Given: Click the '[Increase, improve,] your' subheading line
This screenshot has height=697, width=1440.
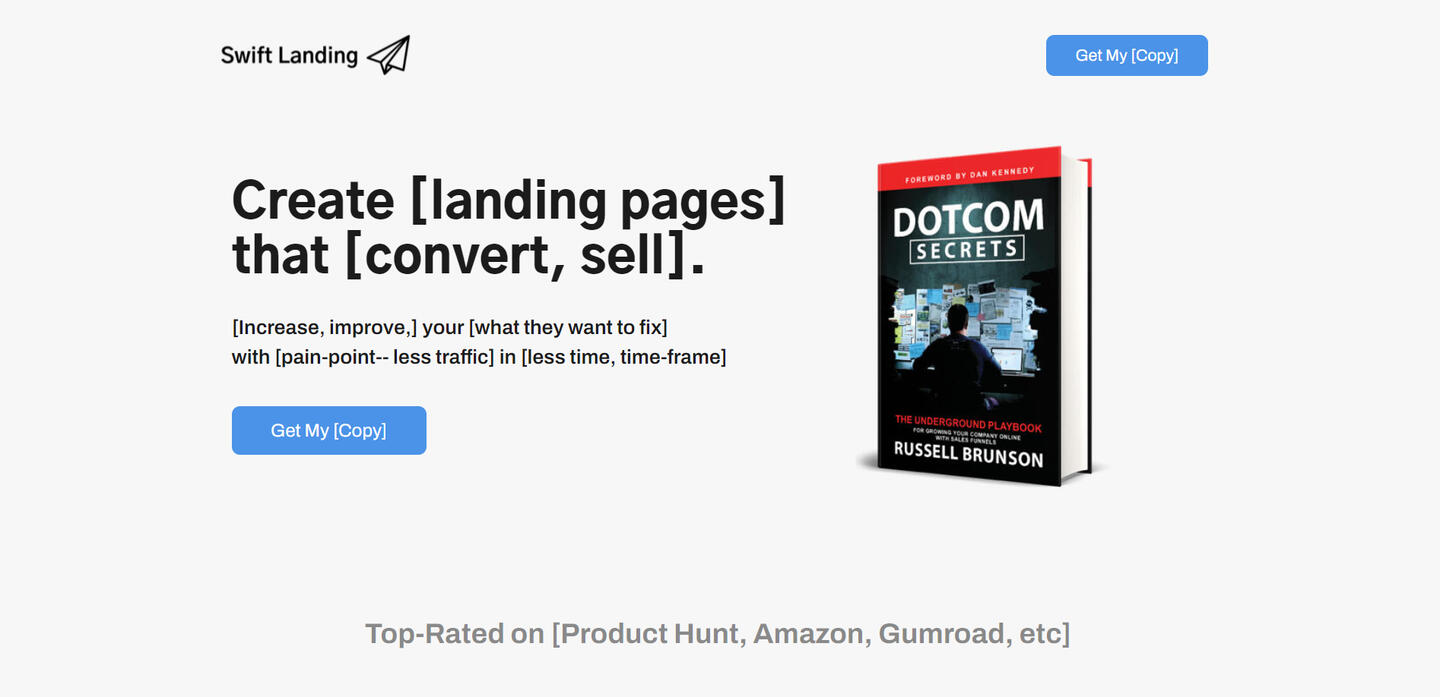Looking at the screenshot, I should pyautogui.click(x=450, y=327).
